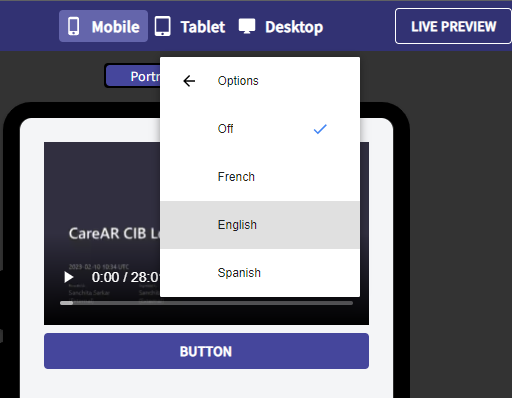Image resolution: width=512 pixels, height=398 pixels.
Task: Switch to Tablet view label
Action: tap(203, 27)
